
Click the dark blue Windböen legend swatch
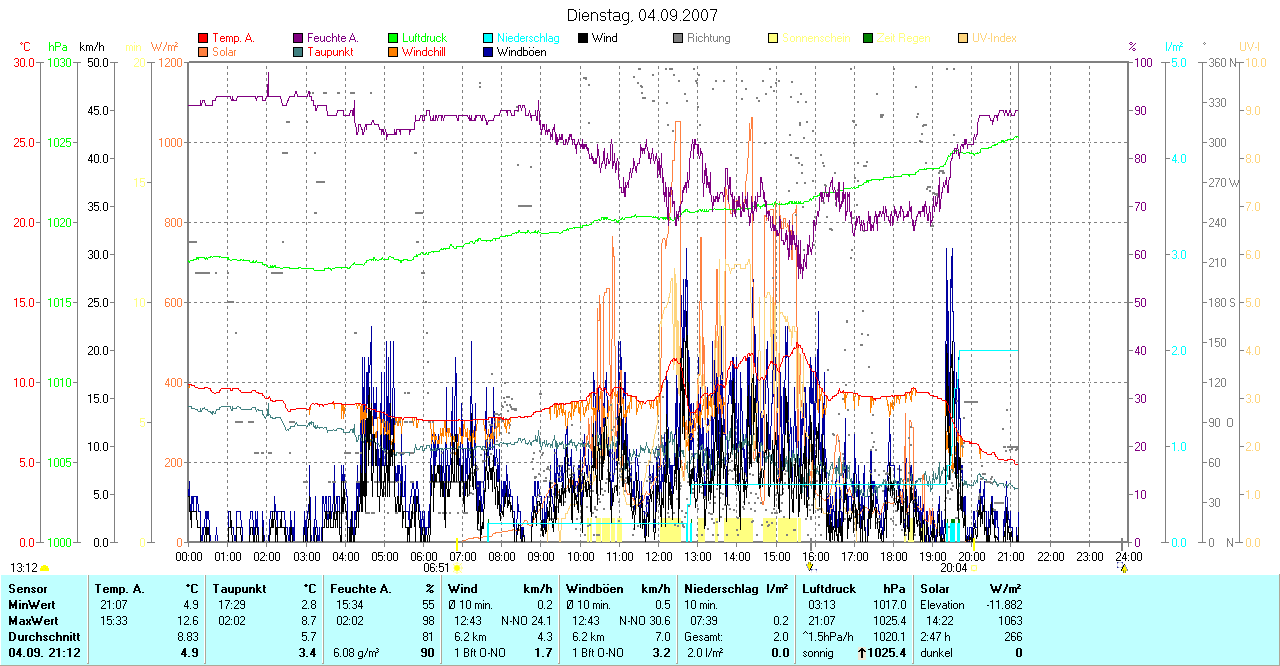(489, 51)
